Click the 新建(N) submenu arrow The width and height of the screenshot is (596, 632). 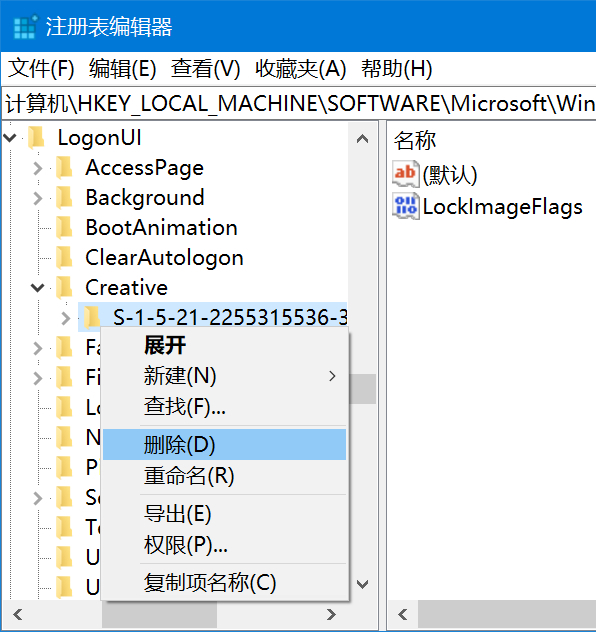[x=332, y=376]
